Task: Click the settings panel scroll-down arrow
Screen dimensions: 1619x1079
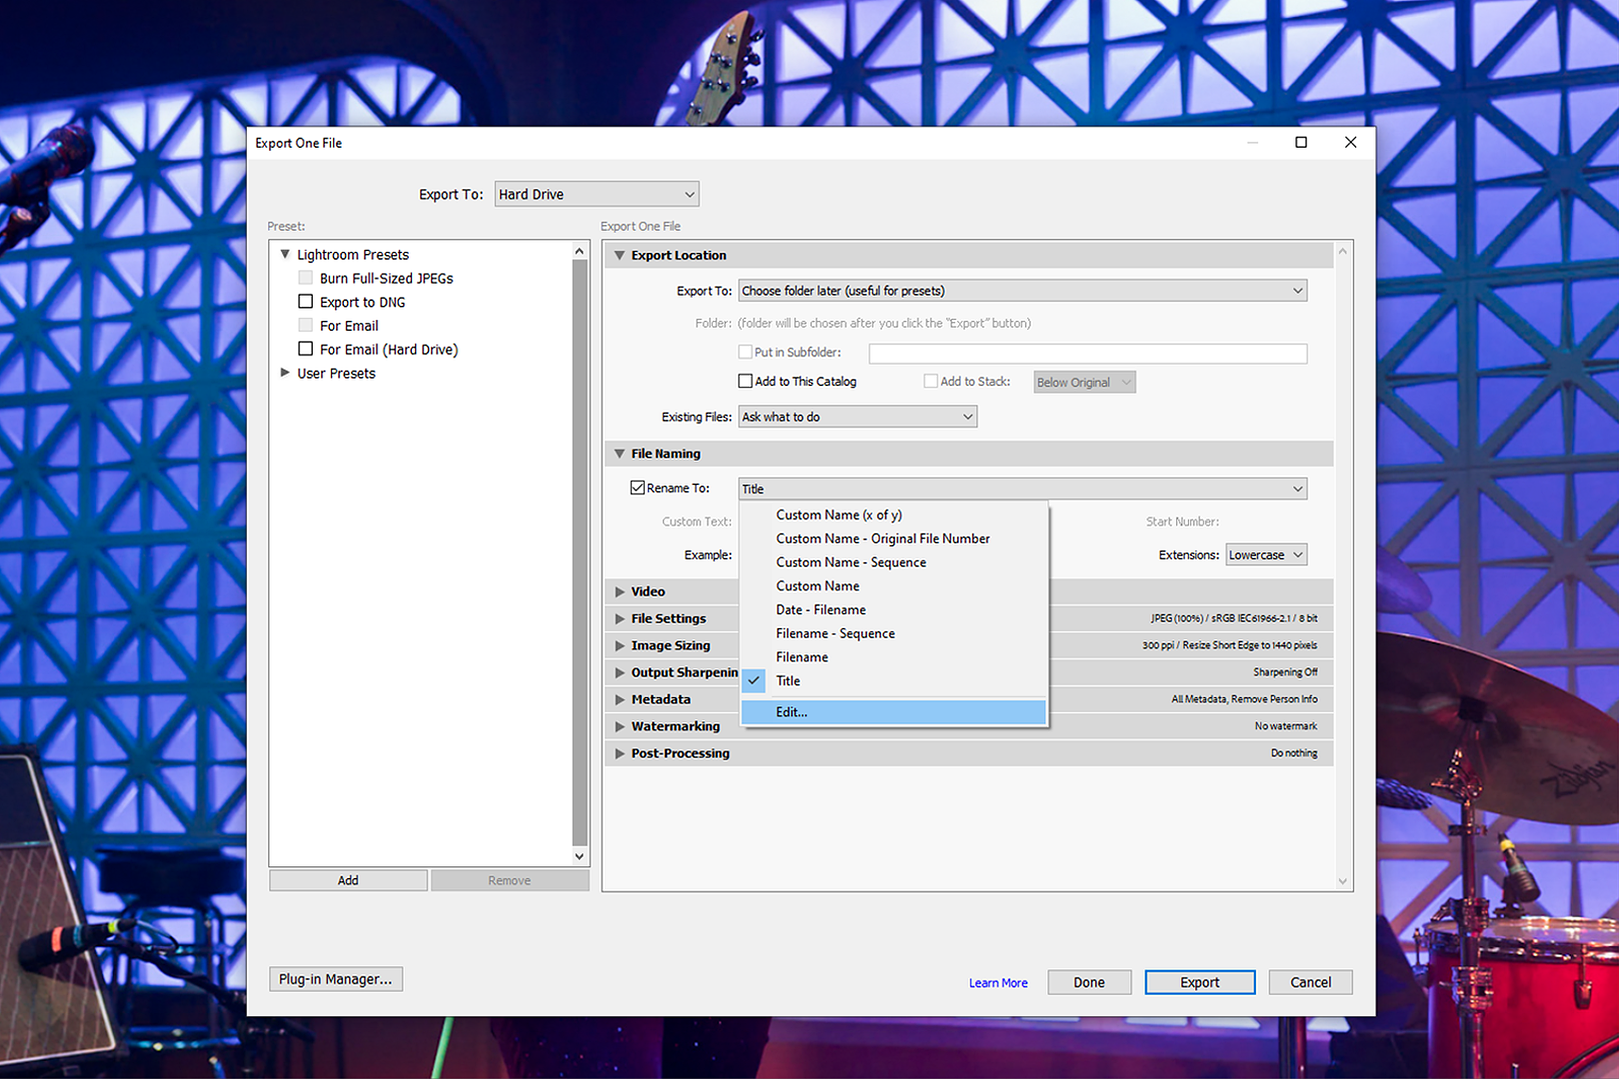Action: [1343, 881]
